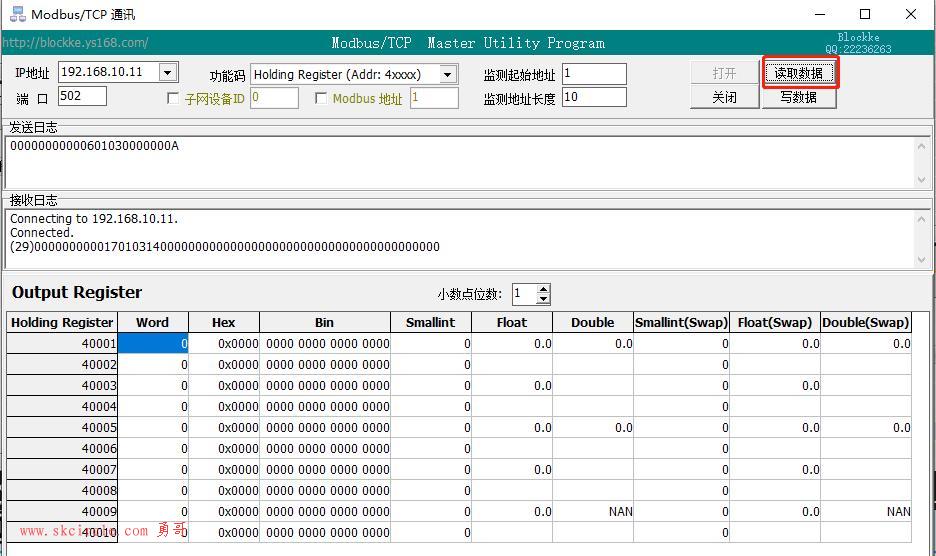Select register row 40008
The height and width of the screenshot is (556, 936).
coord(62,490)
